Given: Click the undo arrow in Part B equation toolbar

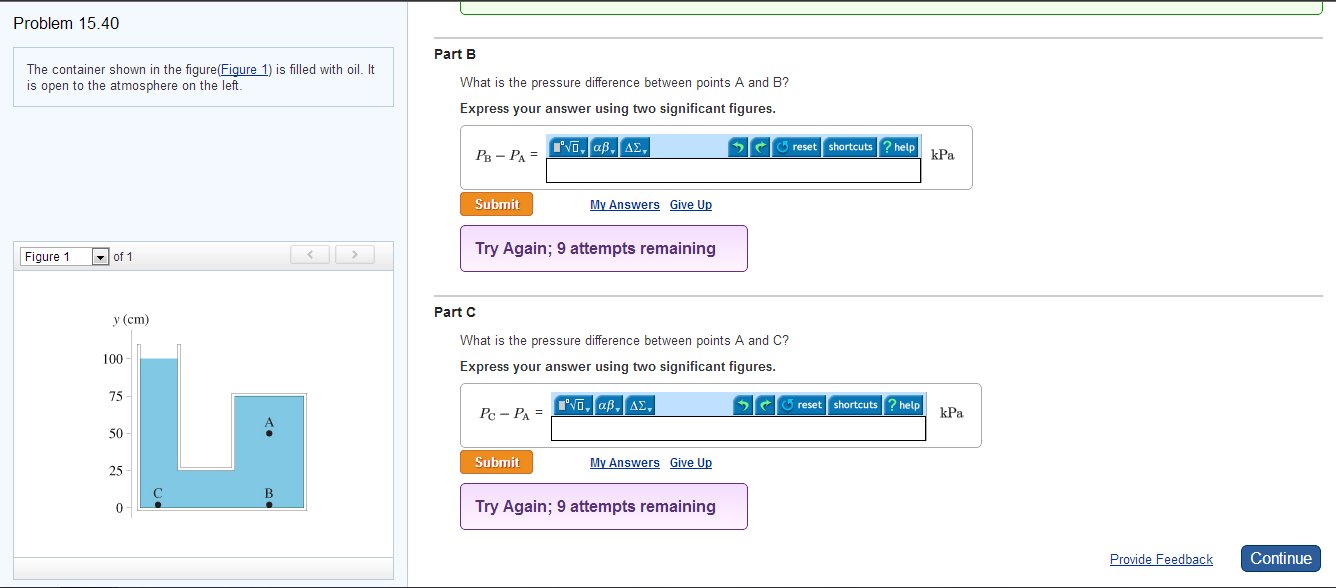Looking at the screenshot, I should point(738,146).
